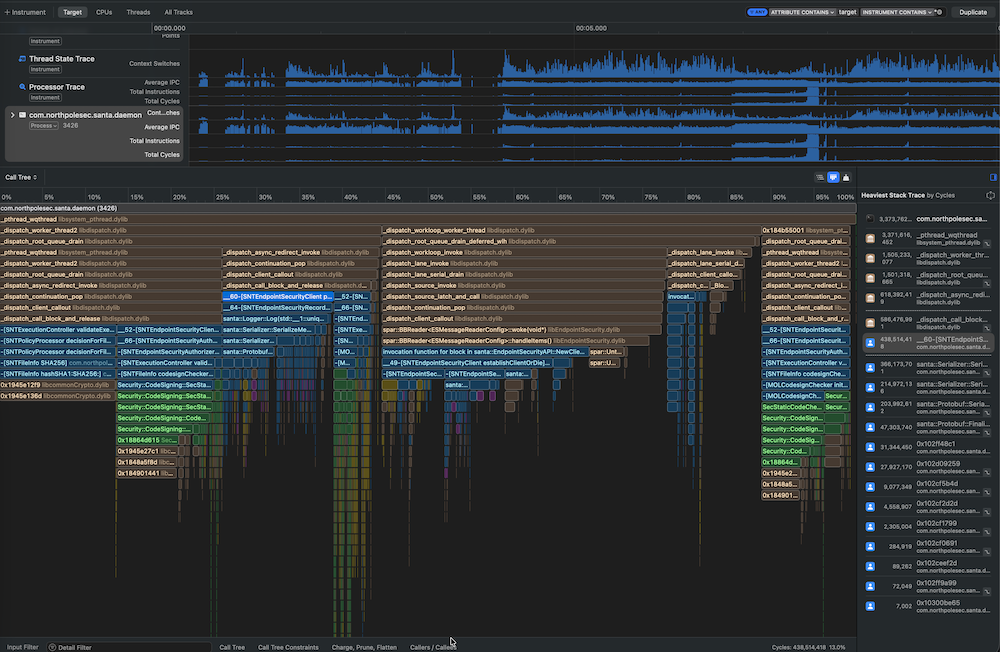Click the Thread State Trace instrument icon
Viewport: 1000px width, 652px height.
click(x=21, y=59)
